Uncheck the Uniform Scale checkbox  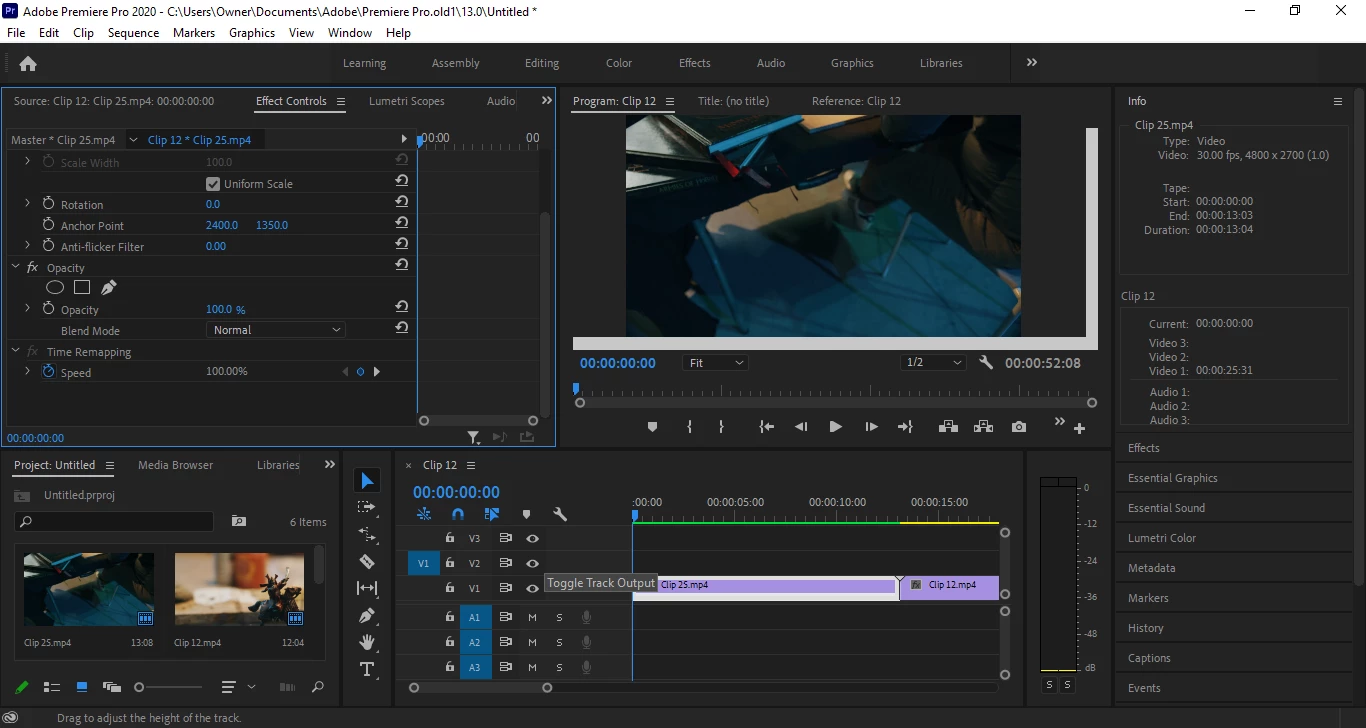213,184
